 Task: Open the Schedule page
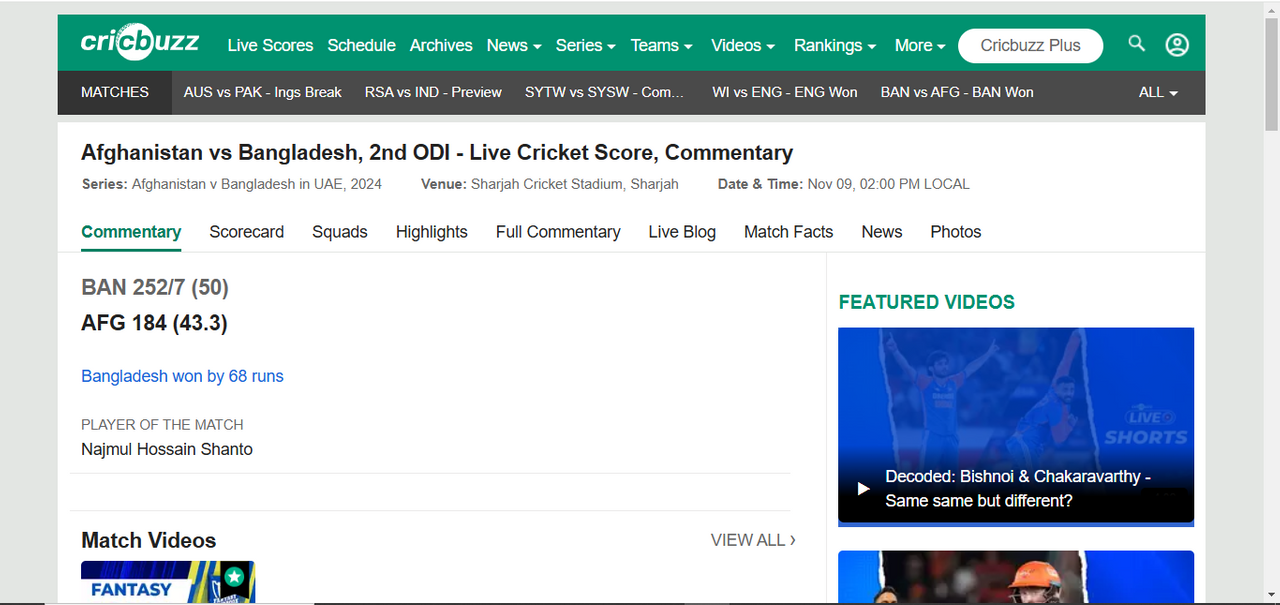tap(361, 45)
